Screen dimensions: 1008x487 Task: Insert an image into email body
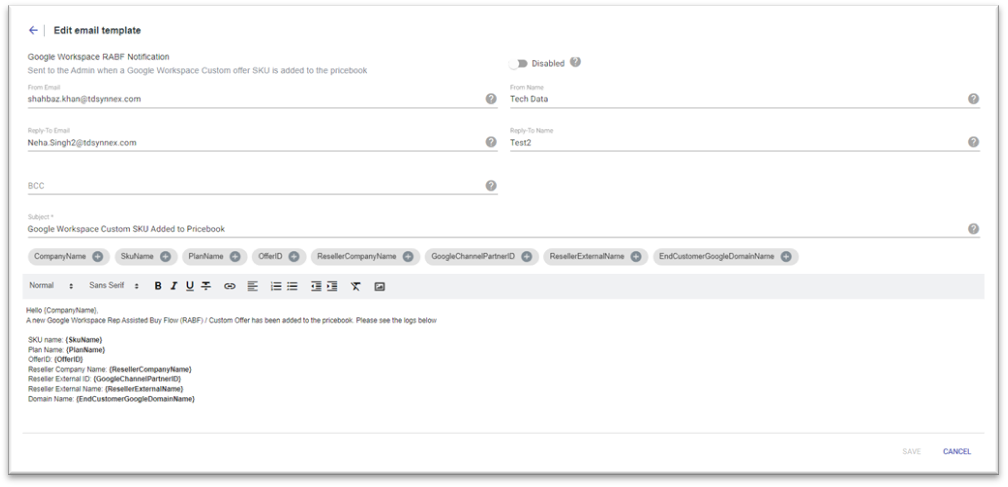tap(379, 287)
